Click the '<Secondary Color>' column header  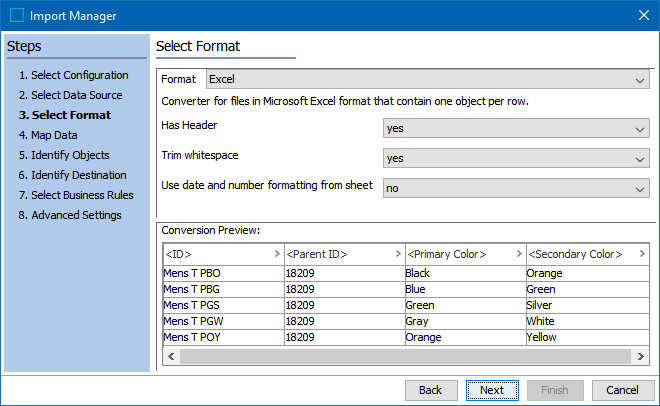[x=588, y=254]
